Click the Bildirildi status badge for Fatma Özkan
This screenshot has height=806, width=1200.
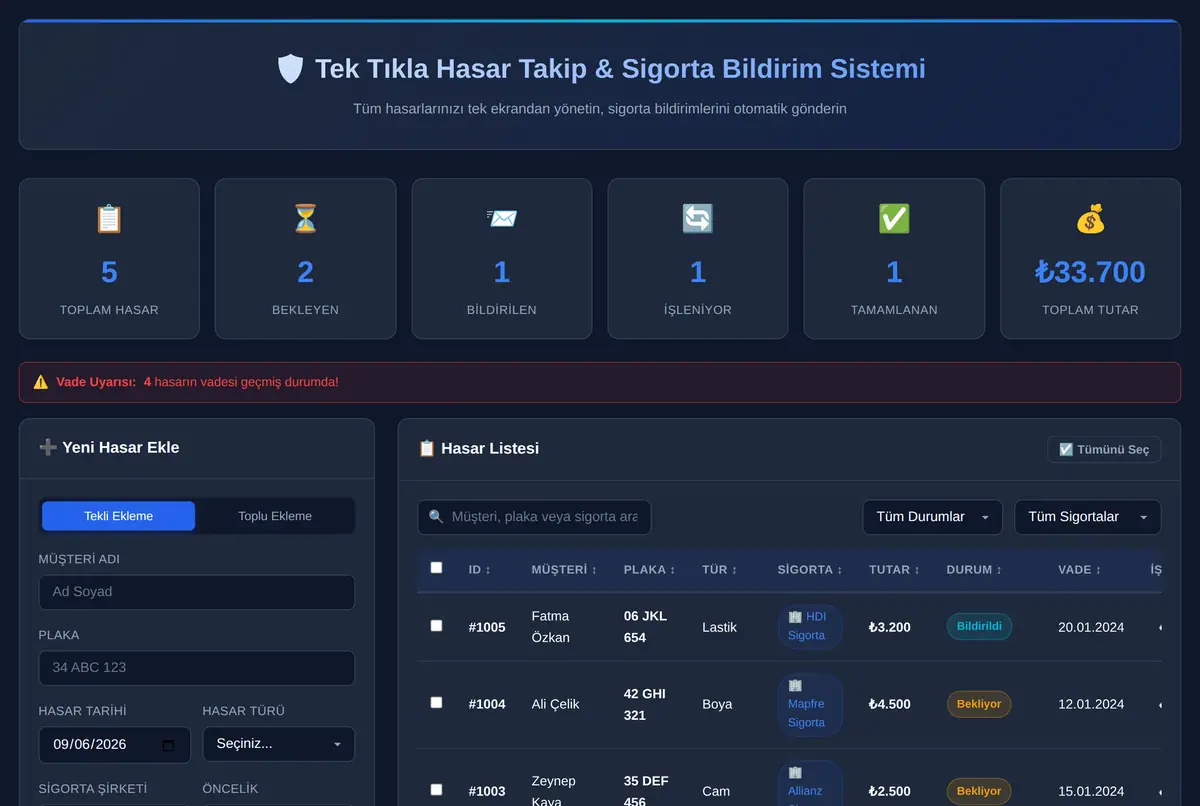tap(979, 627)
